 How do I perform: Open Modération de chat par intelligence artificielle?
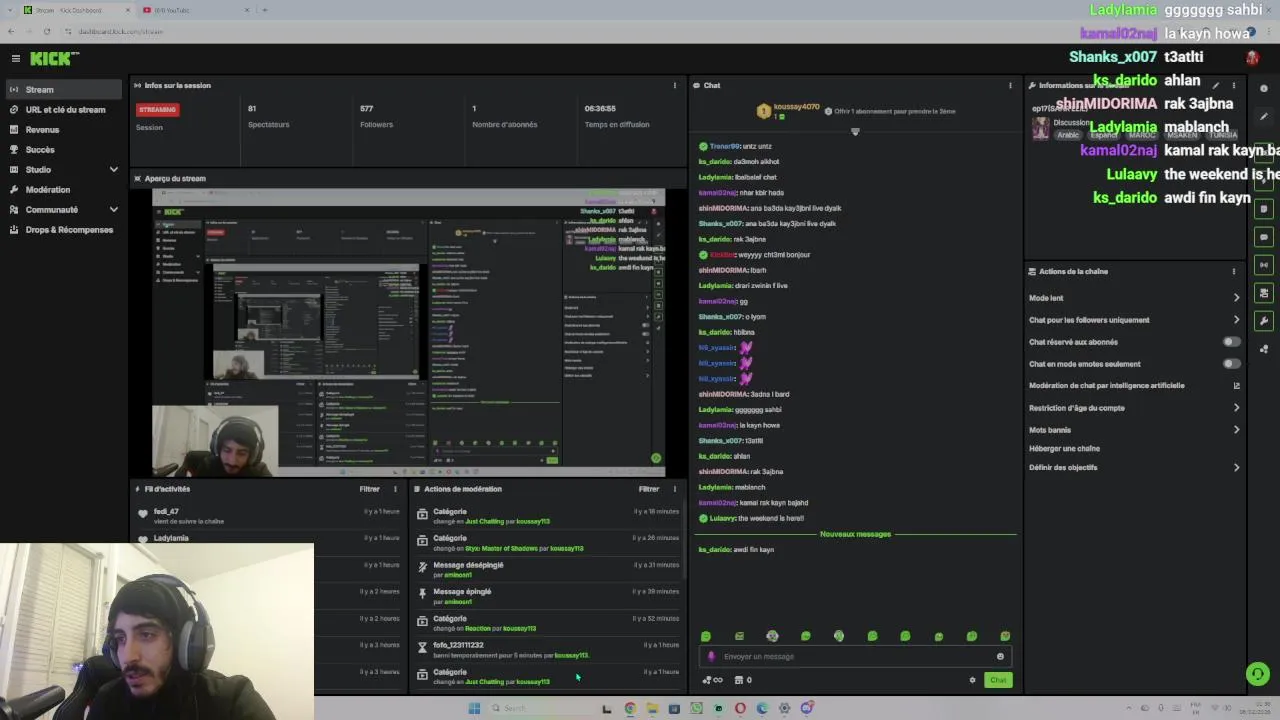coord(1134,385)
